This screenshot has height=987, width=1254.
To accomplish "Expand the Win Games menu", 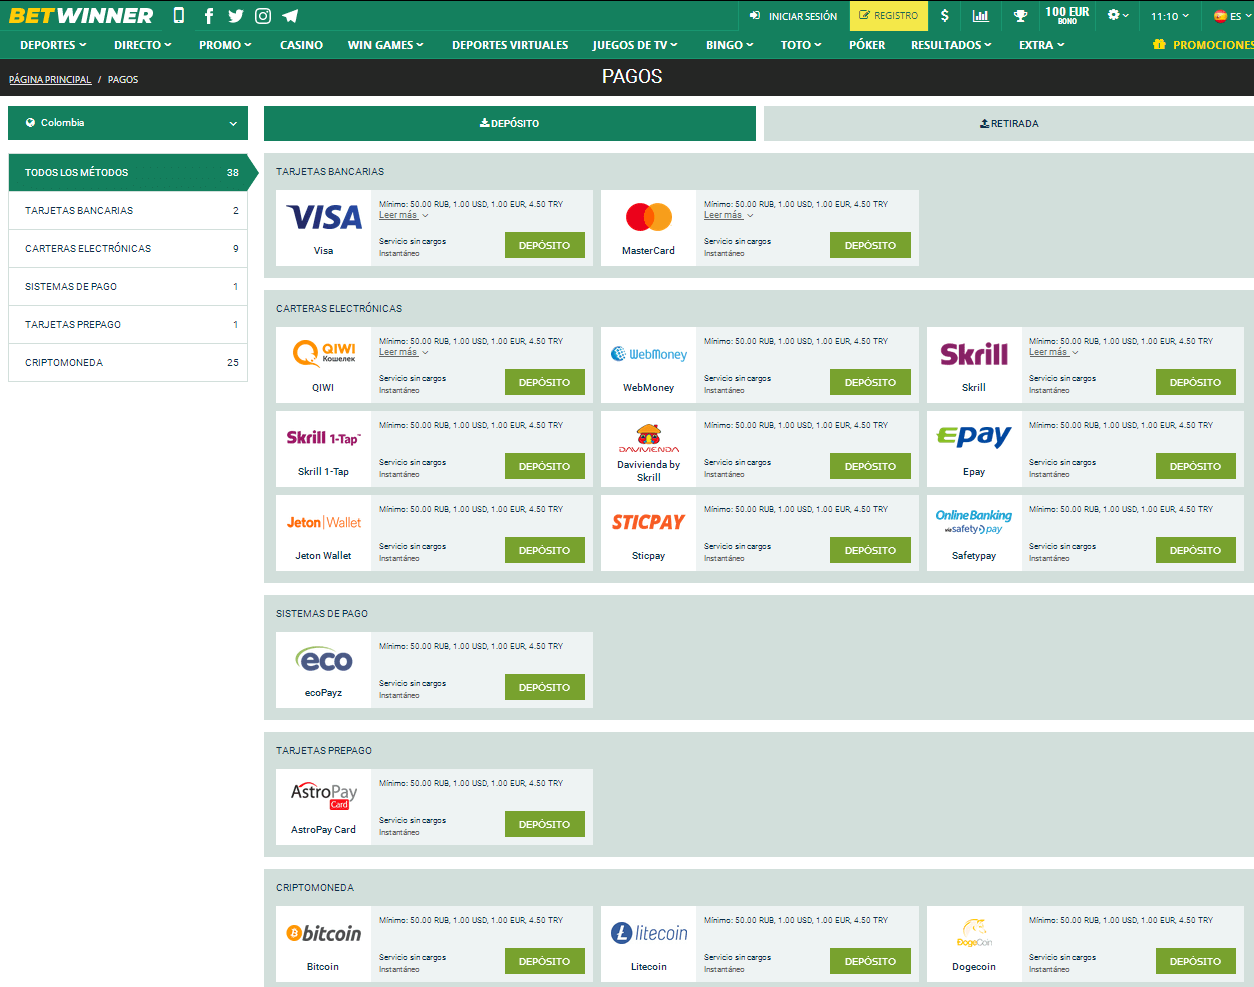I will coord(386,45).
